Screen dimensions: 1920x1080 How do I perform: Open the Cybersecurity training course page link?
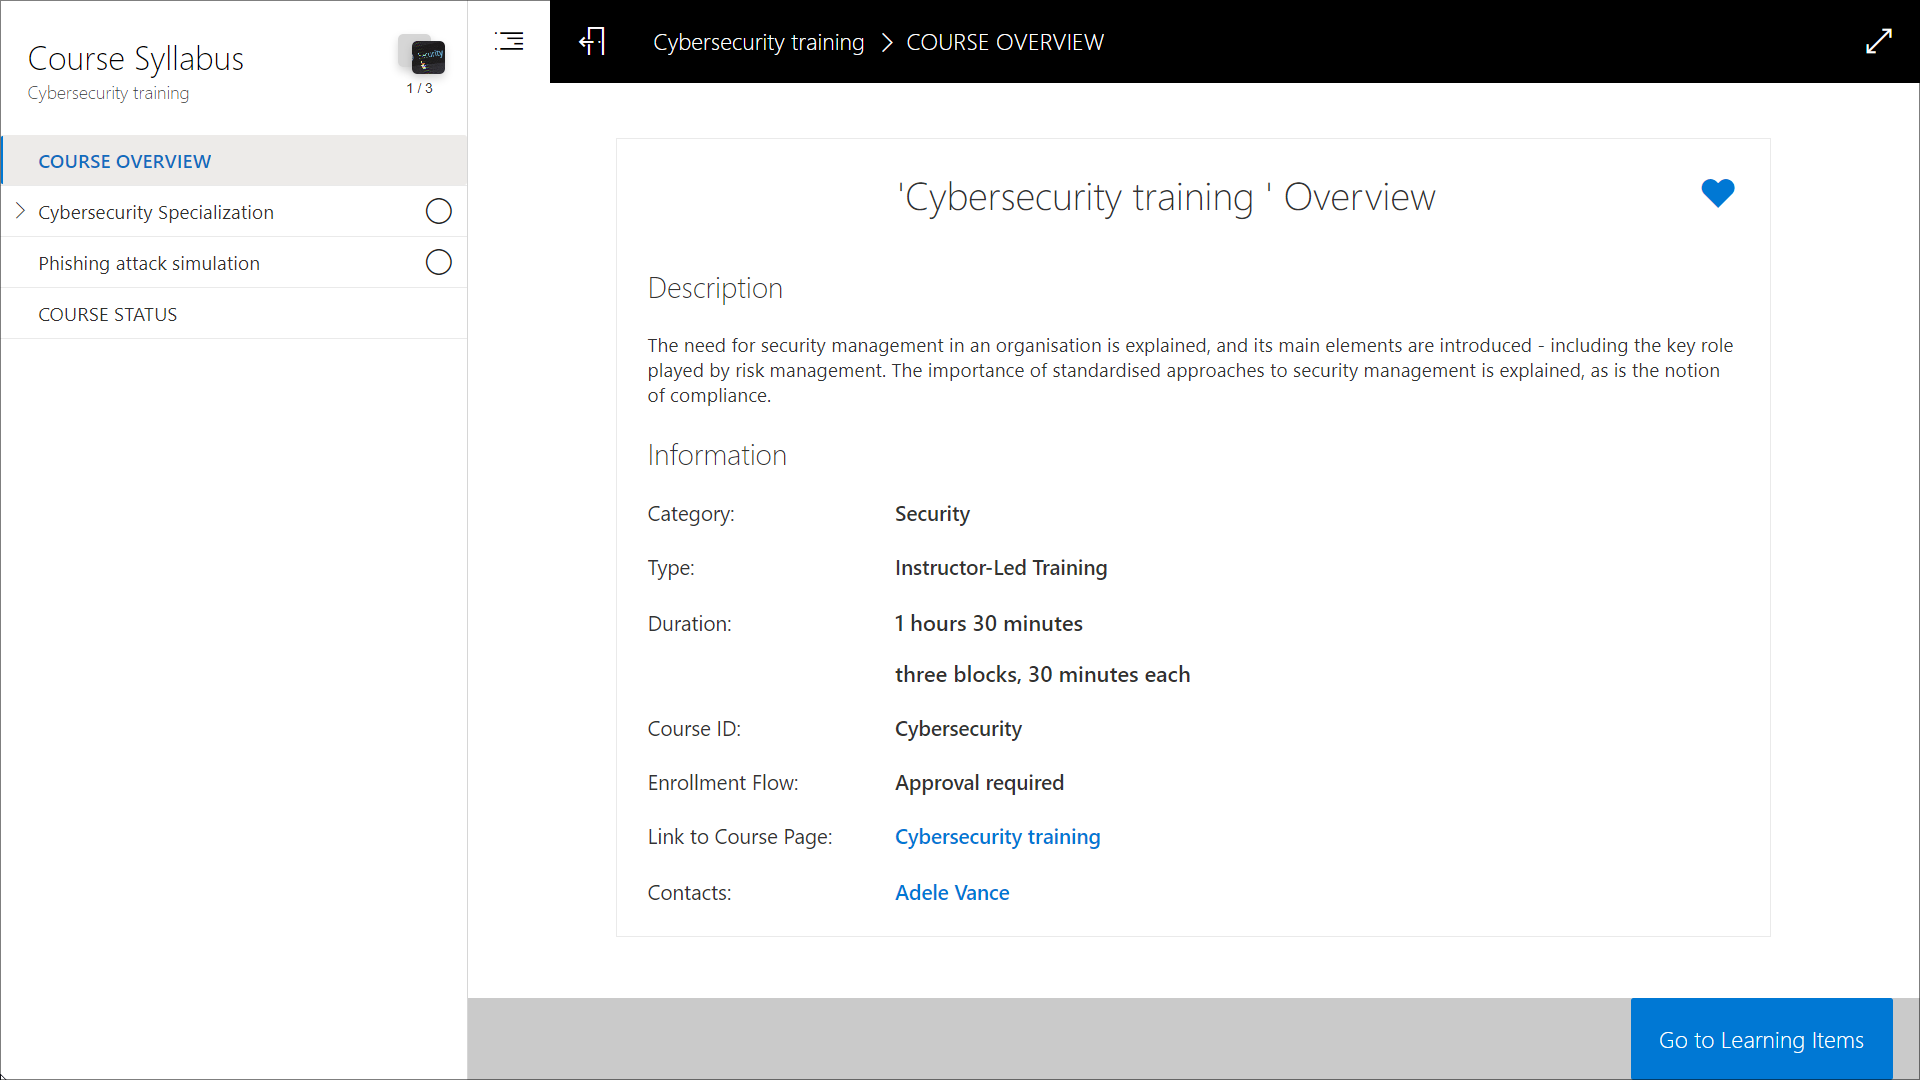point(997,836)
